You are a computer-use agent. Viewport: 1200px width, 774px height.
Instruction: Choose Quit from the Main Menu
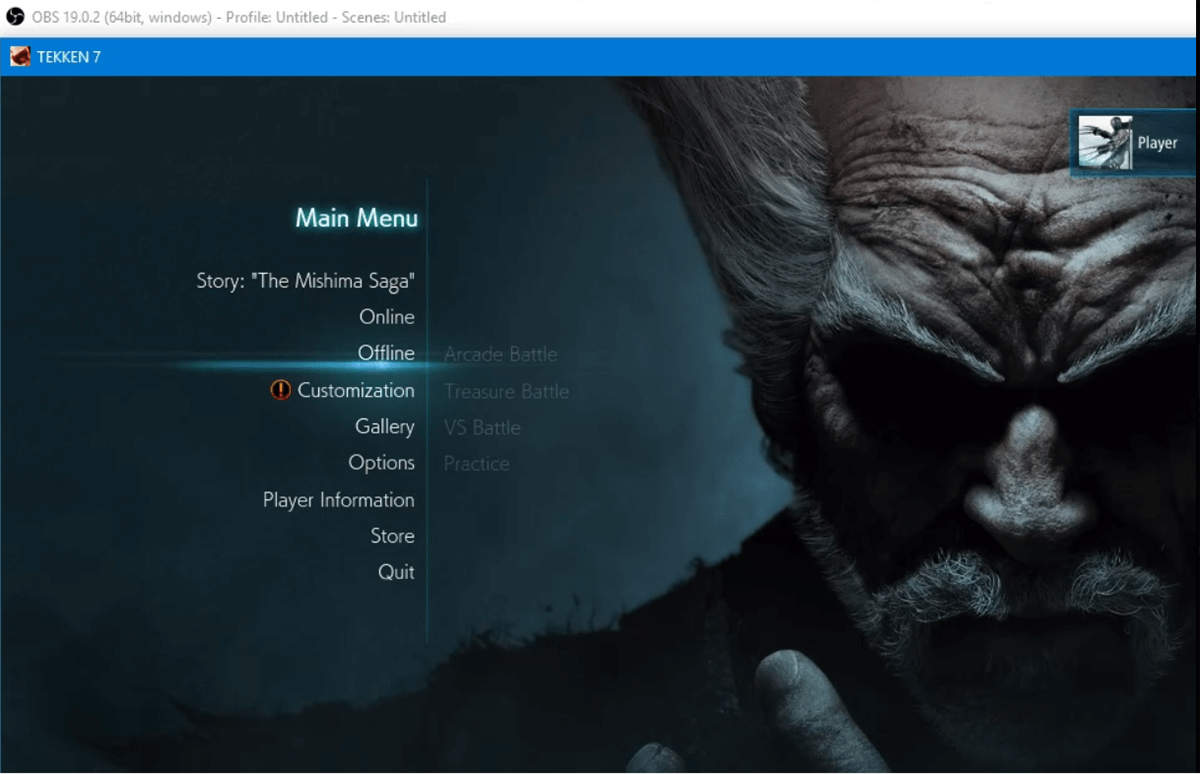point(396,572)
